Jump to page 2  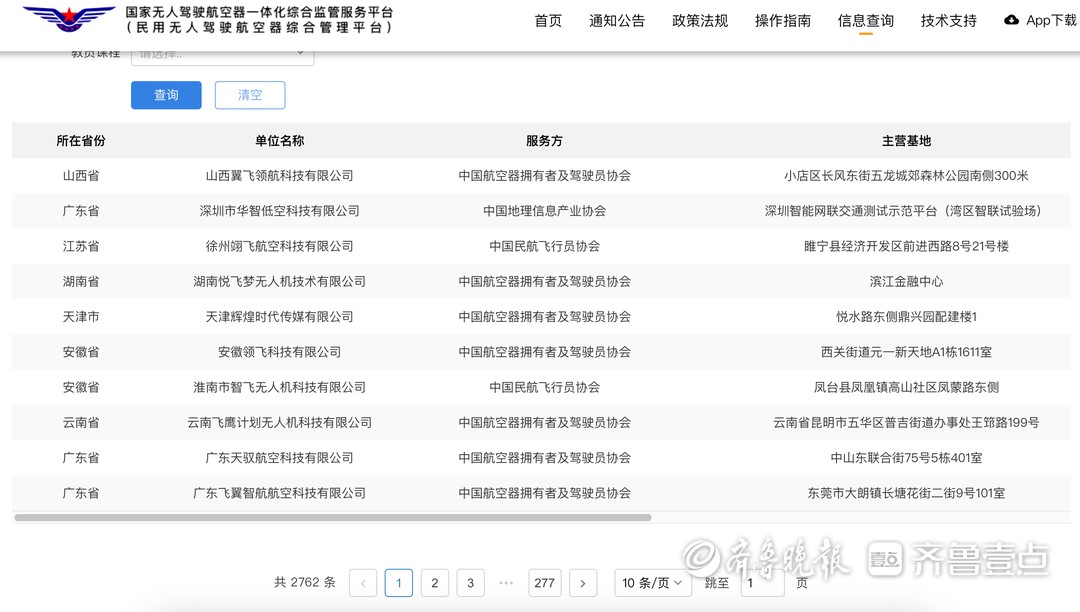point(434,583)
